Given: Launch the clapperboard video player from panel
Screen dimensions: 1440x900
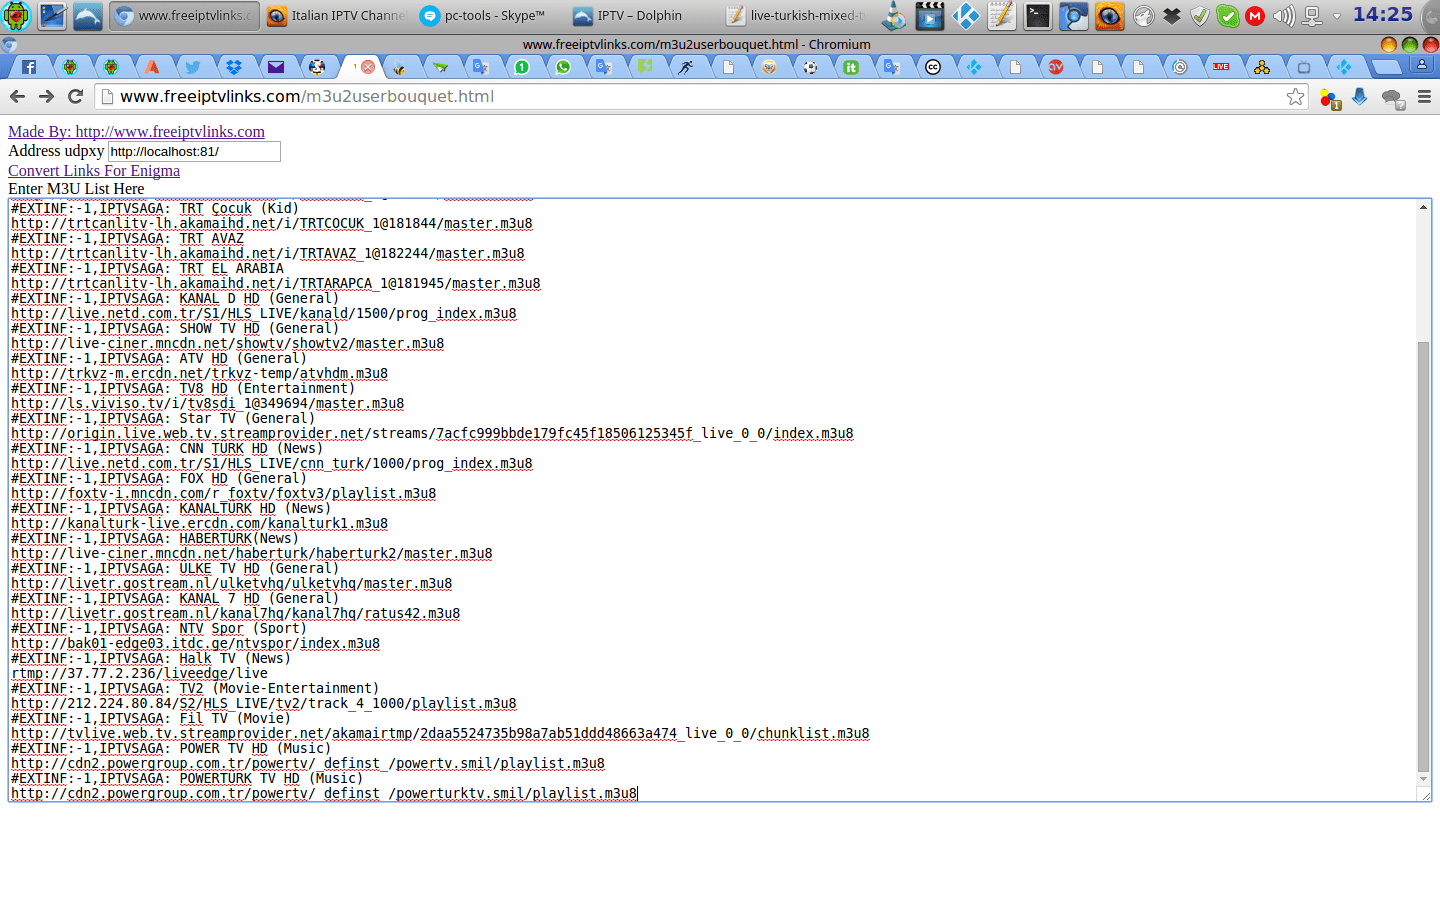Looking at the screenshot, I should pyautogui.click(x=930, y=15).
